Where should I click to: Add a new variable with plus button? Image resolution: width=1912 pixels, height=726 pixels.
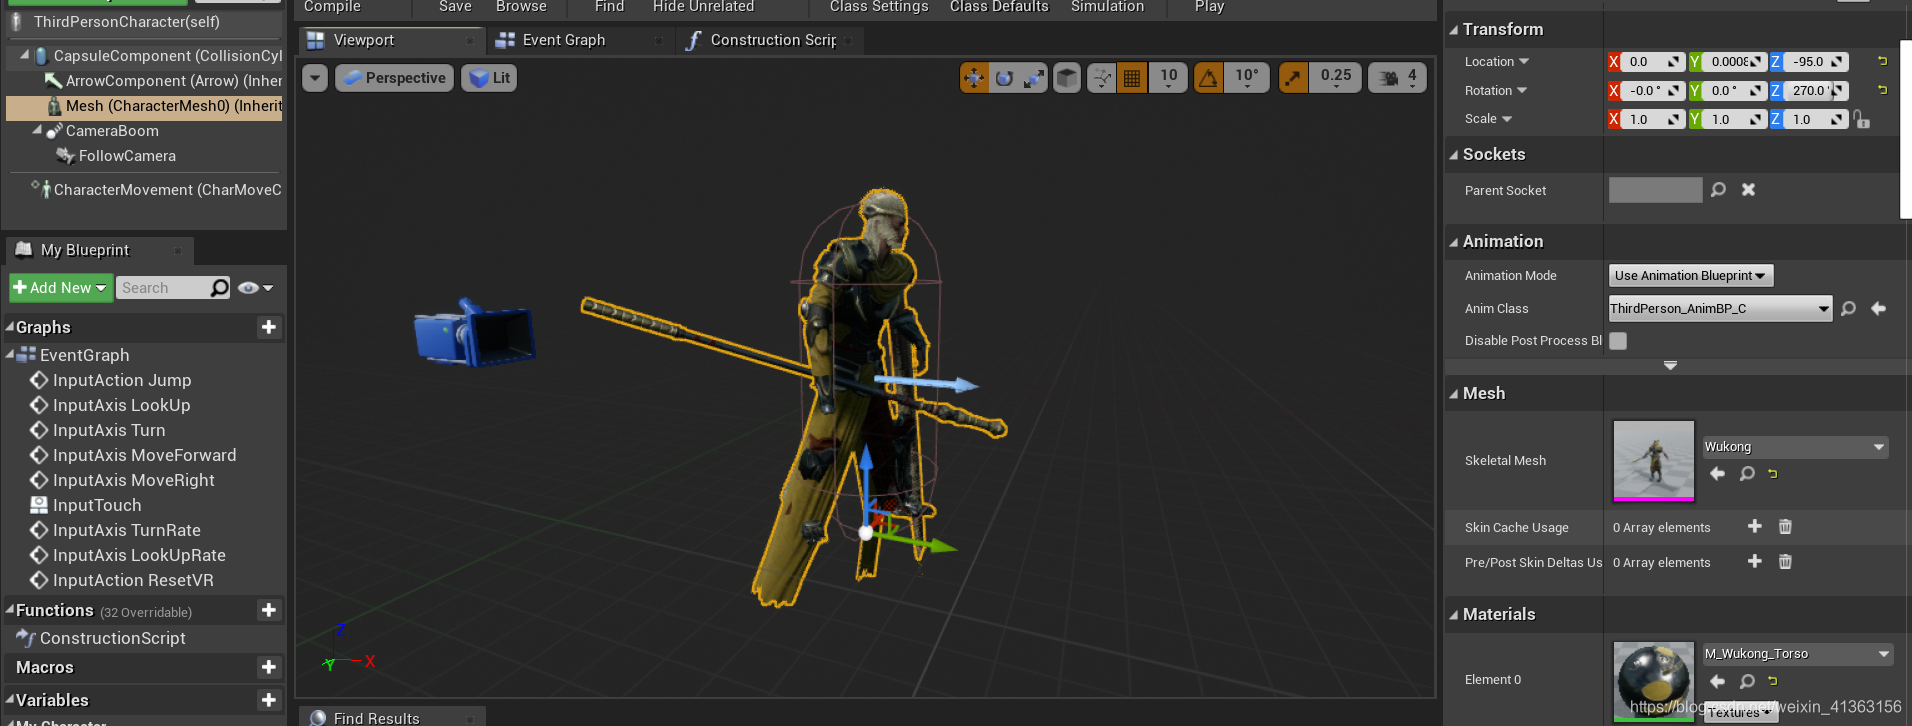[268, 700]
